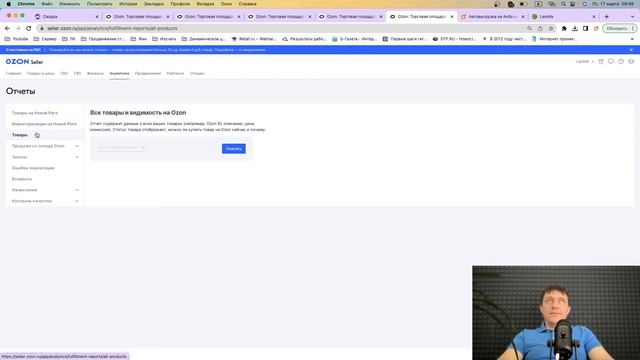Open the Apple menu
Screen dimensions: 640x360
(x=9, y=4)
